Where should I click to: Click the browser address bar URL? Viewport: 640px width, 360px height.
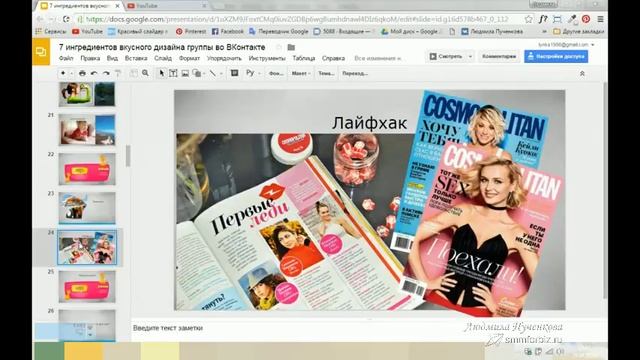(297, 19)
